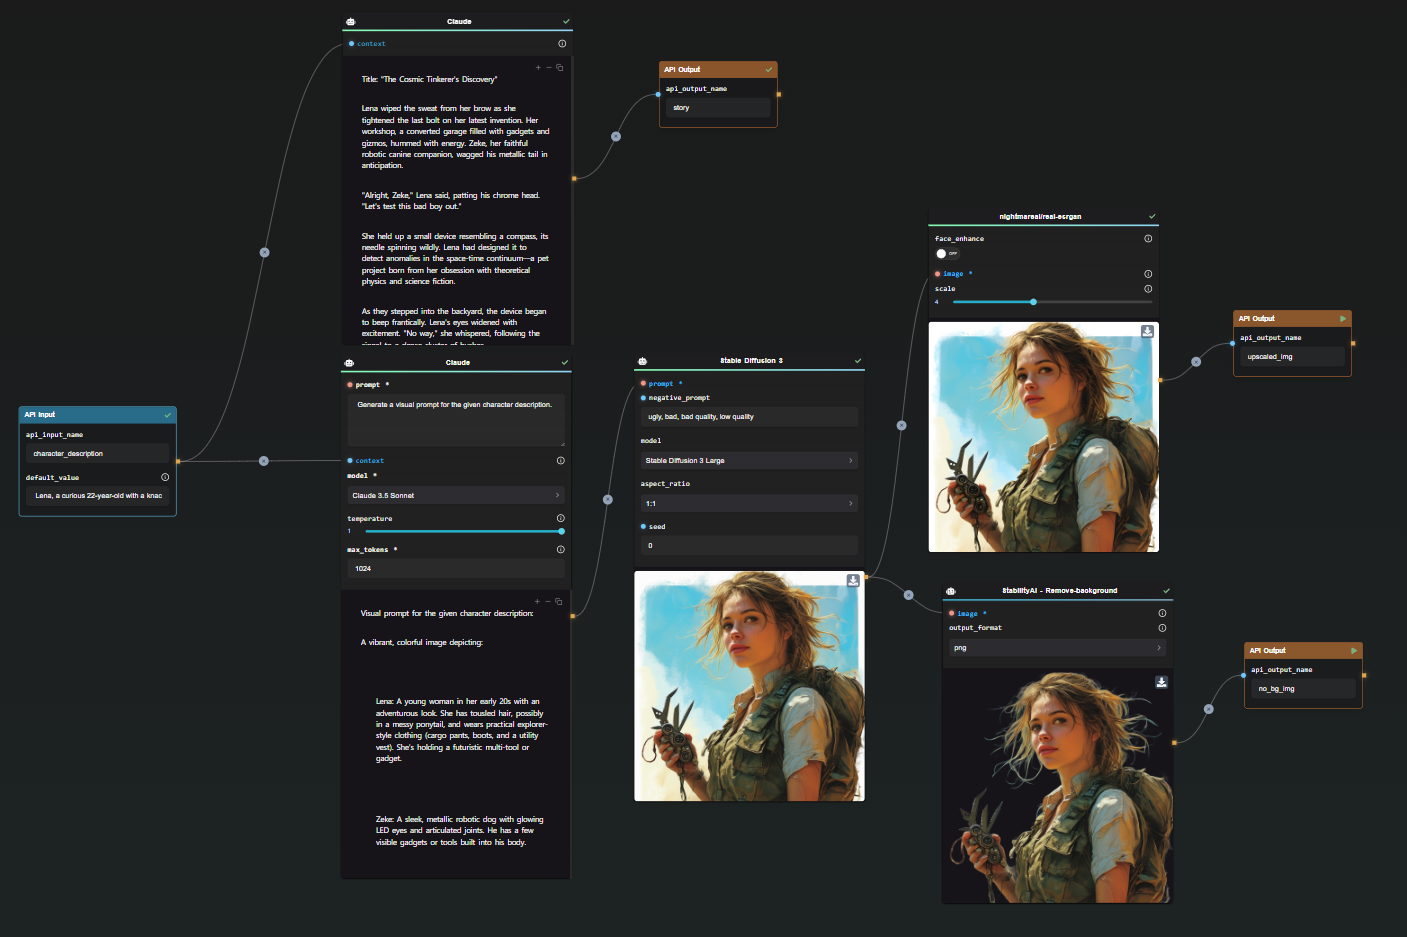
Task: Click the no_bg_img output name field
Action: [1304, 688]
